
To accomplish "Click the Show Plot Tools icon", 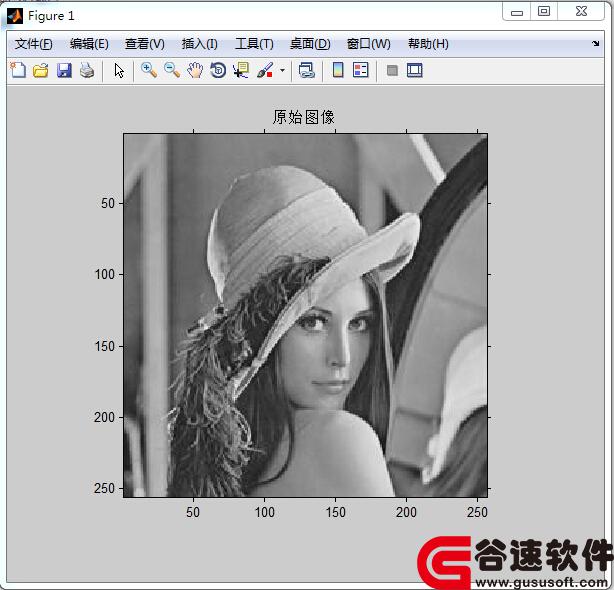I will point(415,70).
